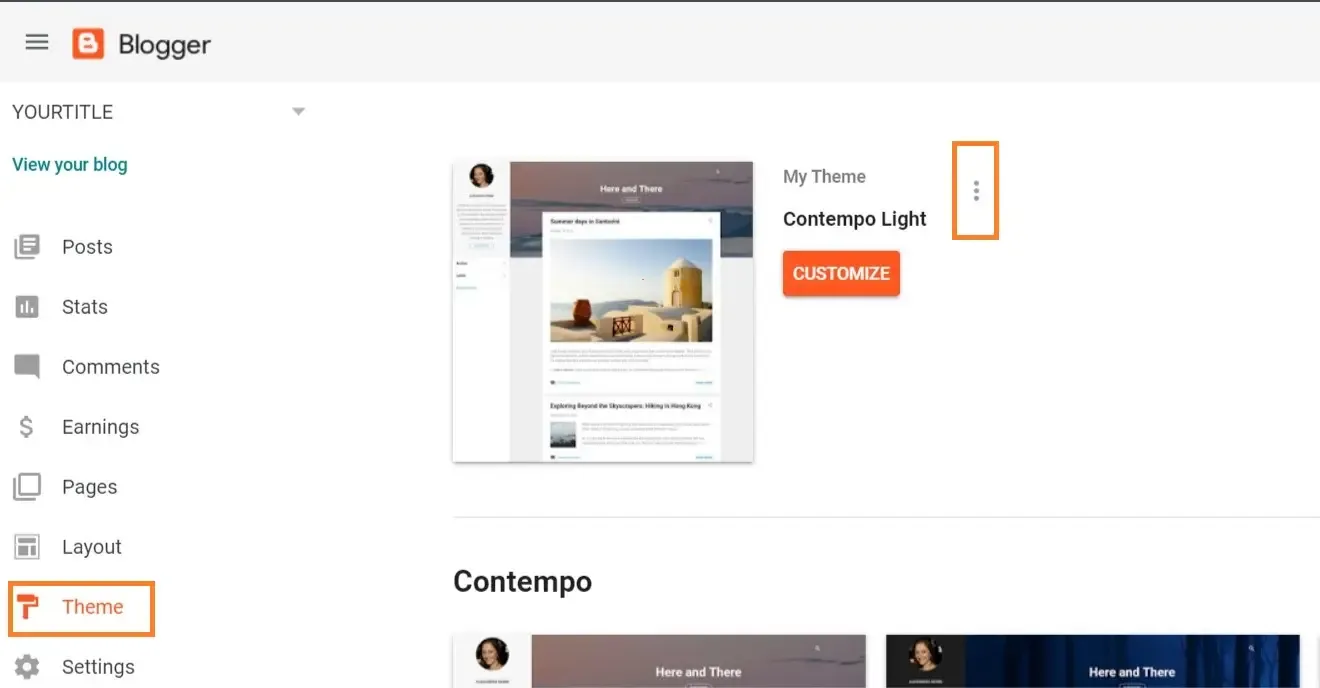
Task: Open the Comments section
Action: 110,367
